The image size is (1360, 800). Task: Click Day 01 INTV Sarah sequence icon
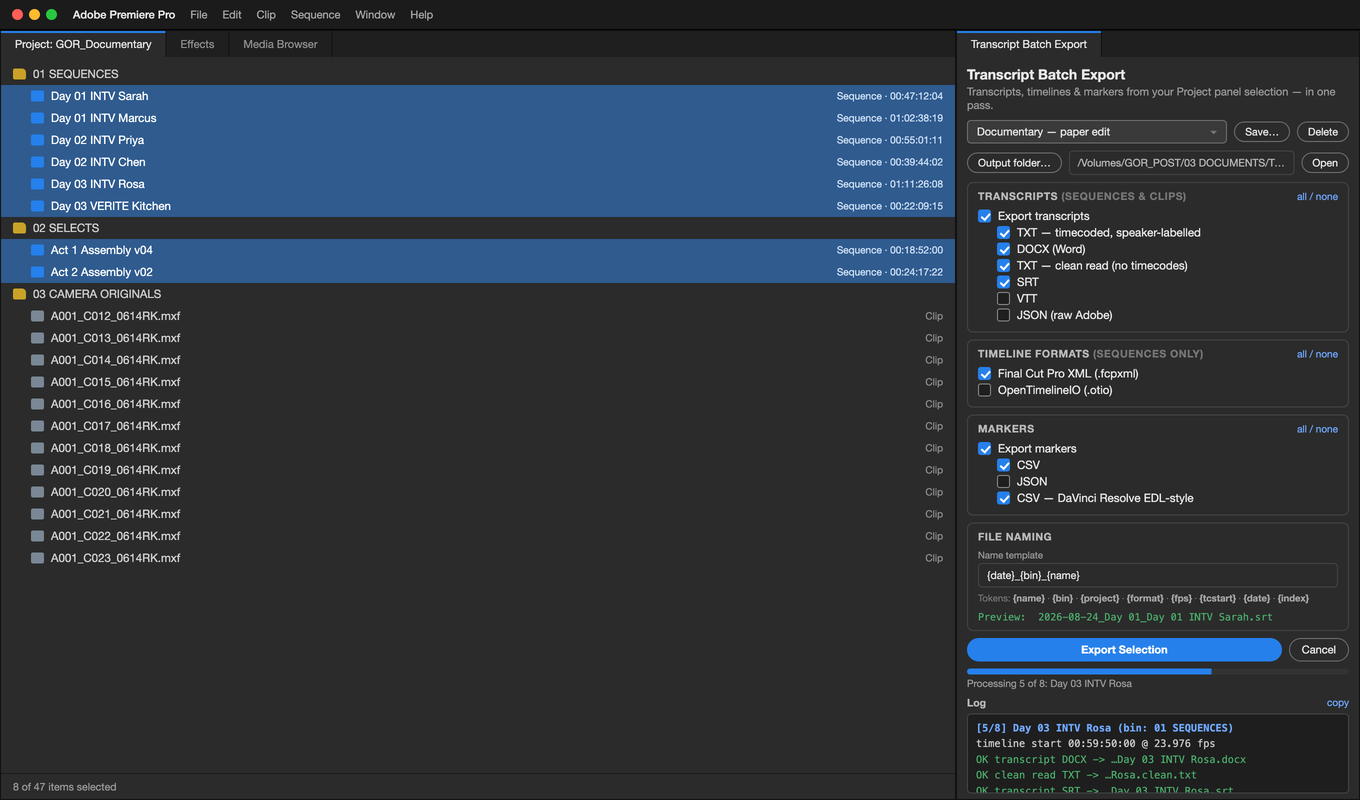pyautogui.click(x=37, y=96)
